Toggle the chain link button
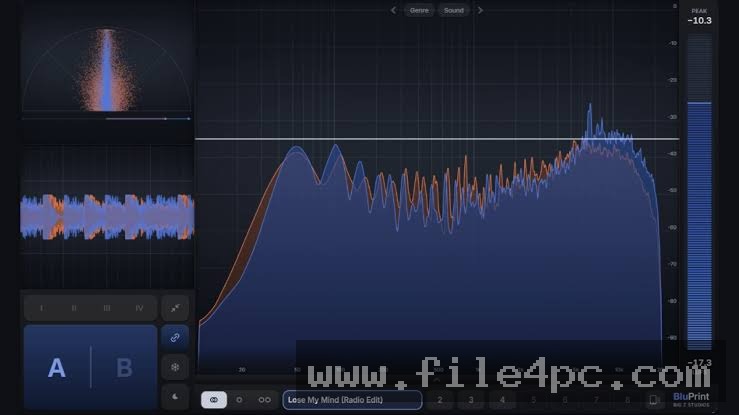Screen dimensions: 739x415 175,338
